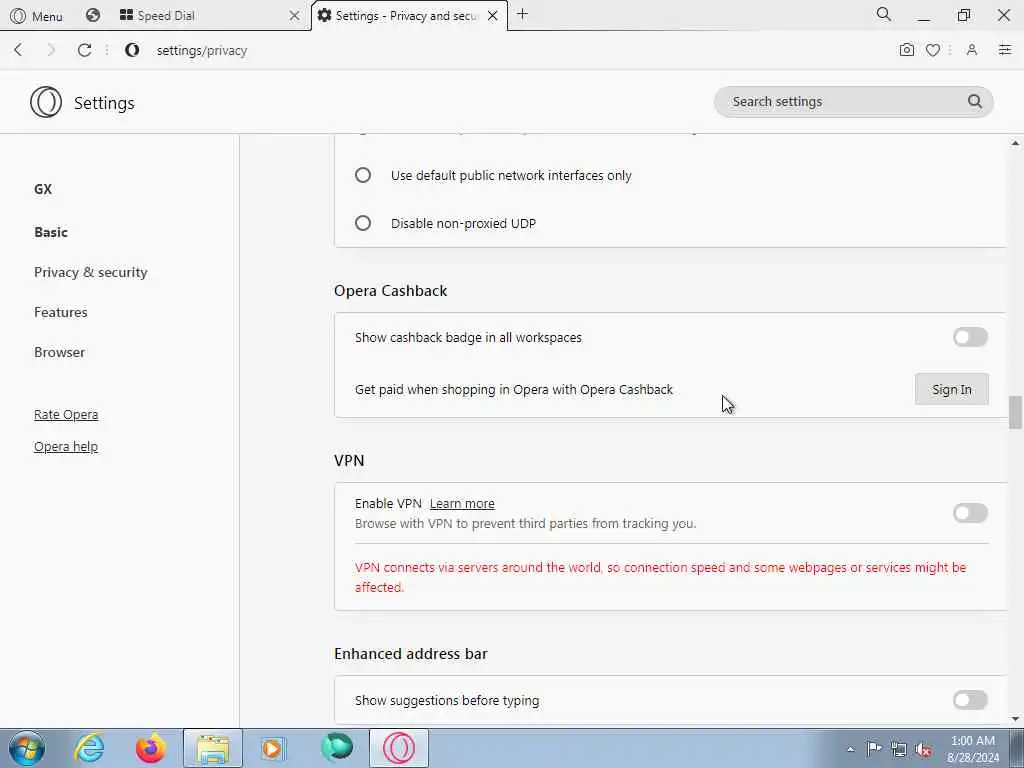Screen dimensions: 1024x768
Task: Click the Action Center flag icon
Action: [x=874, y=749]
